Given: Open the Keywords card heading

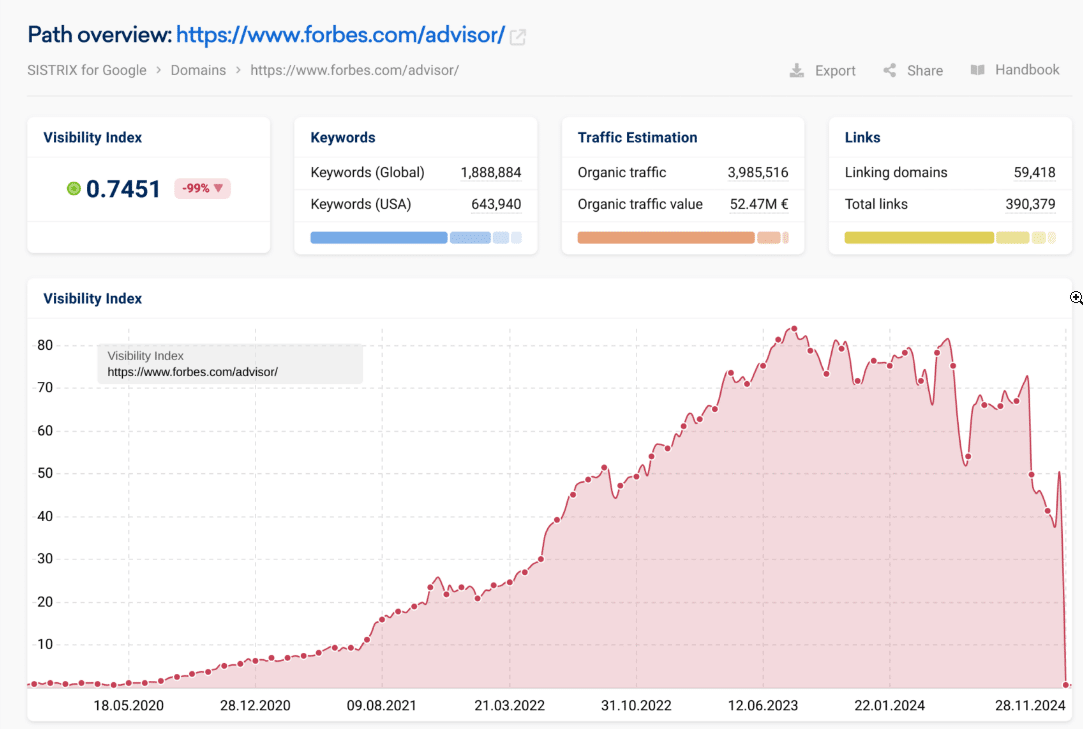Looking at the screenshot, I should pos(343,138).
